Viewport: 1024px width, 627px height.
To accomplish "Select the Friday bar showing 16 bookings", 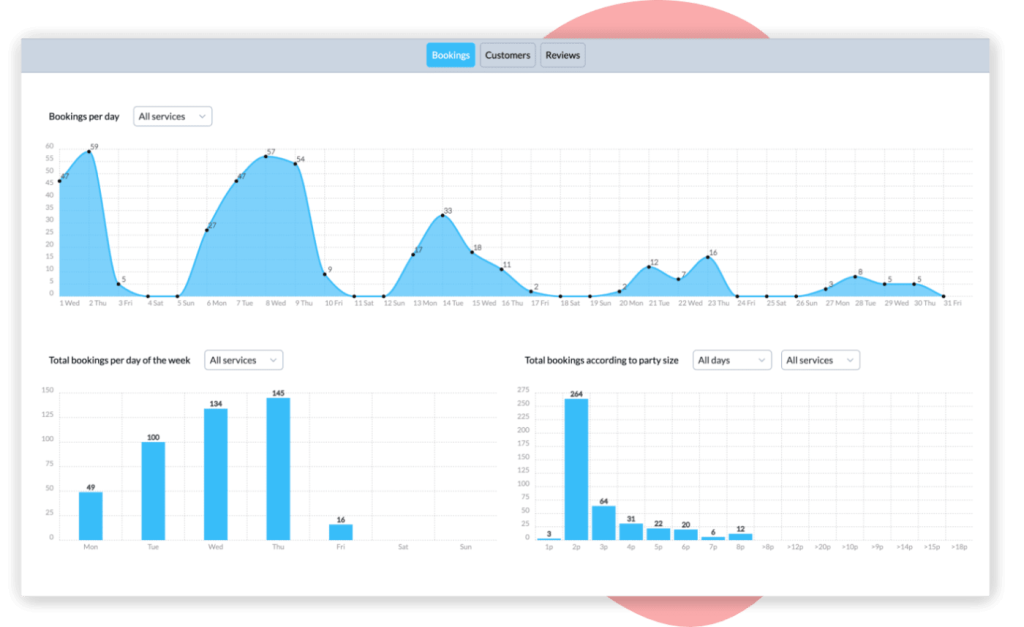I will [340, 532].
